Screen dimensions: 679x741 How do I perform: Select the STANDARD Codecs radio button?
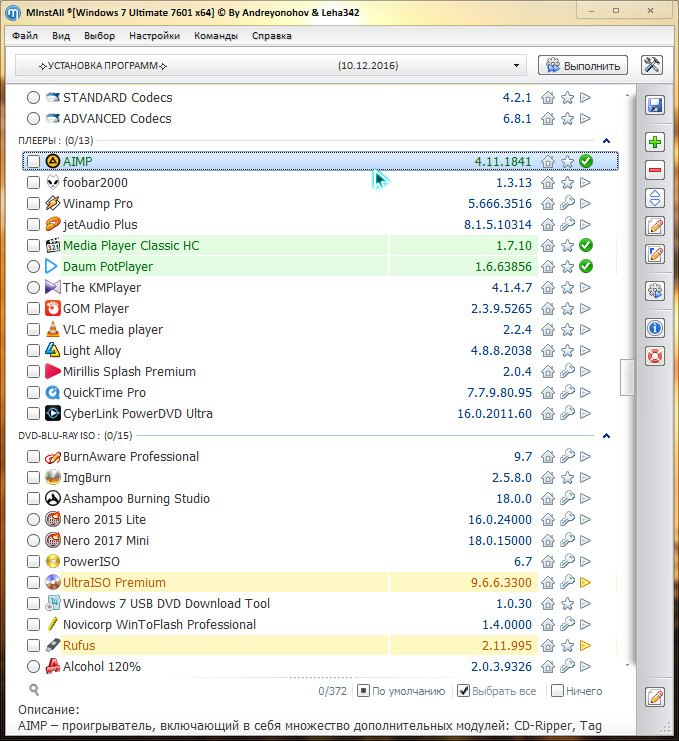pyautogui.click(x=33, y=97)
